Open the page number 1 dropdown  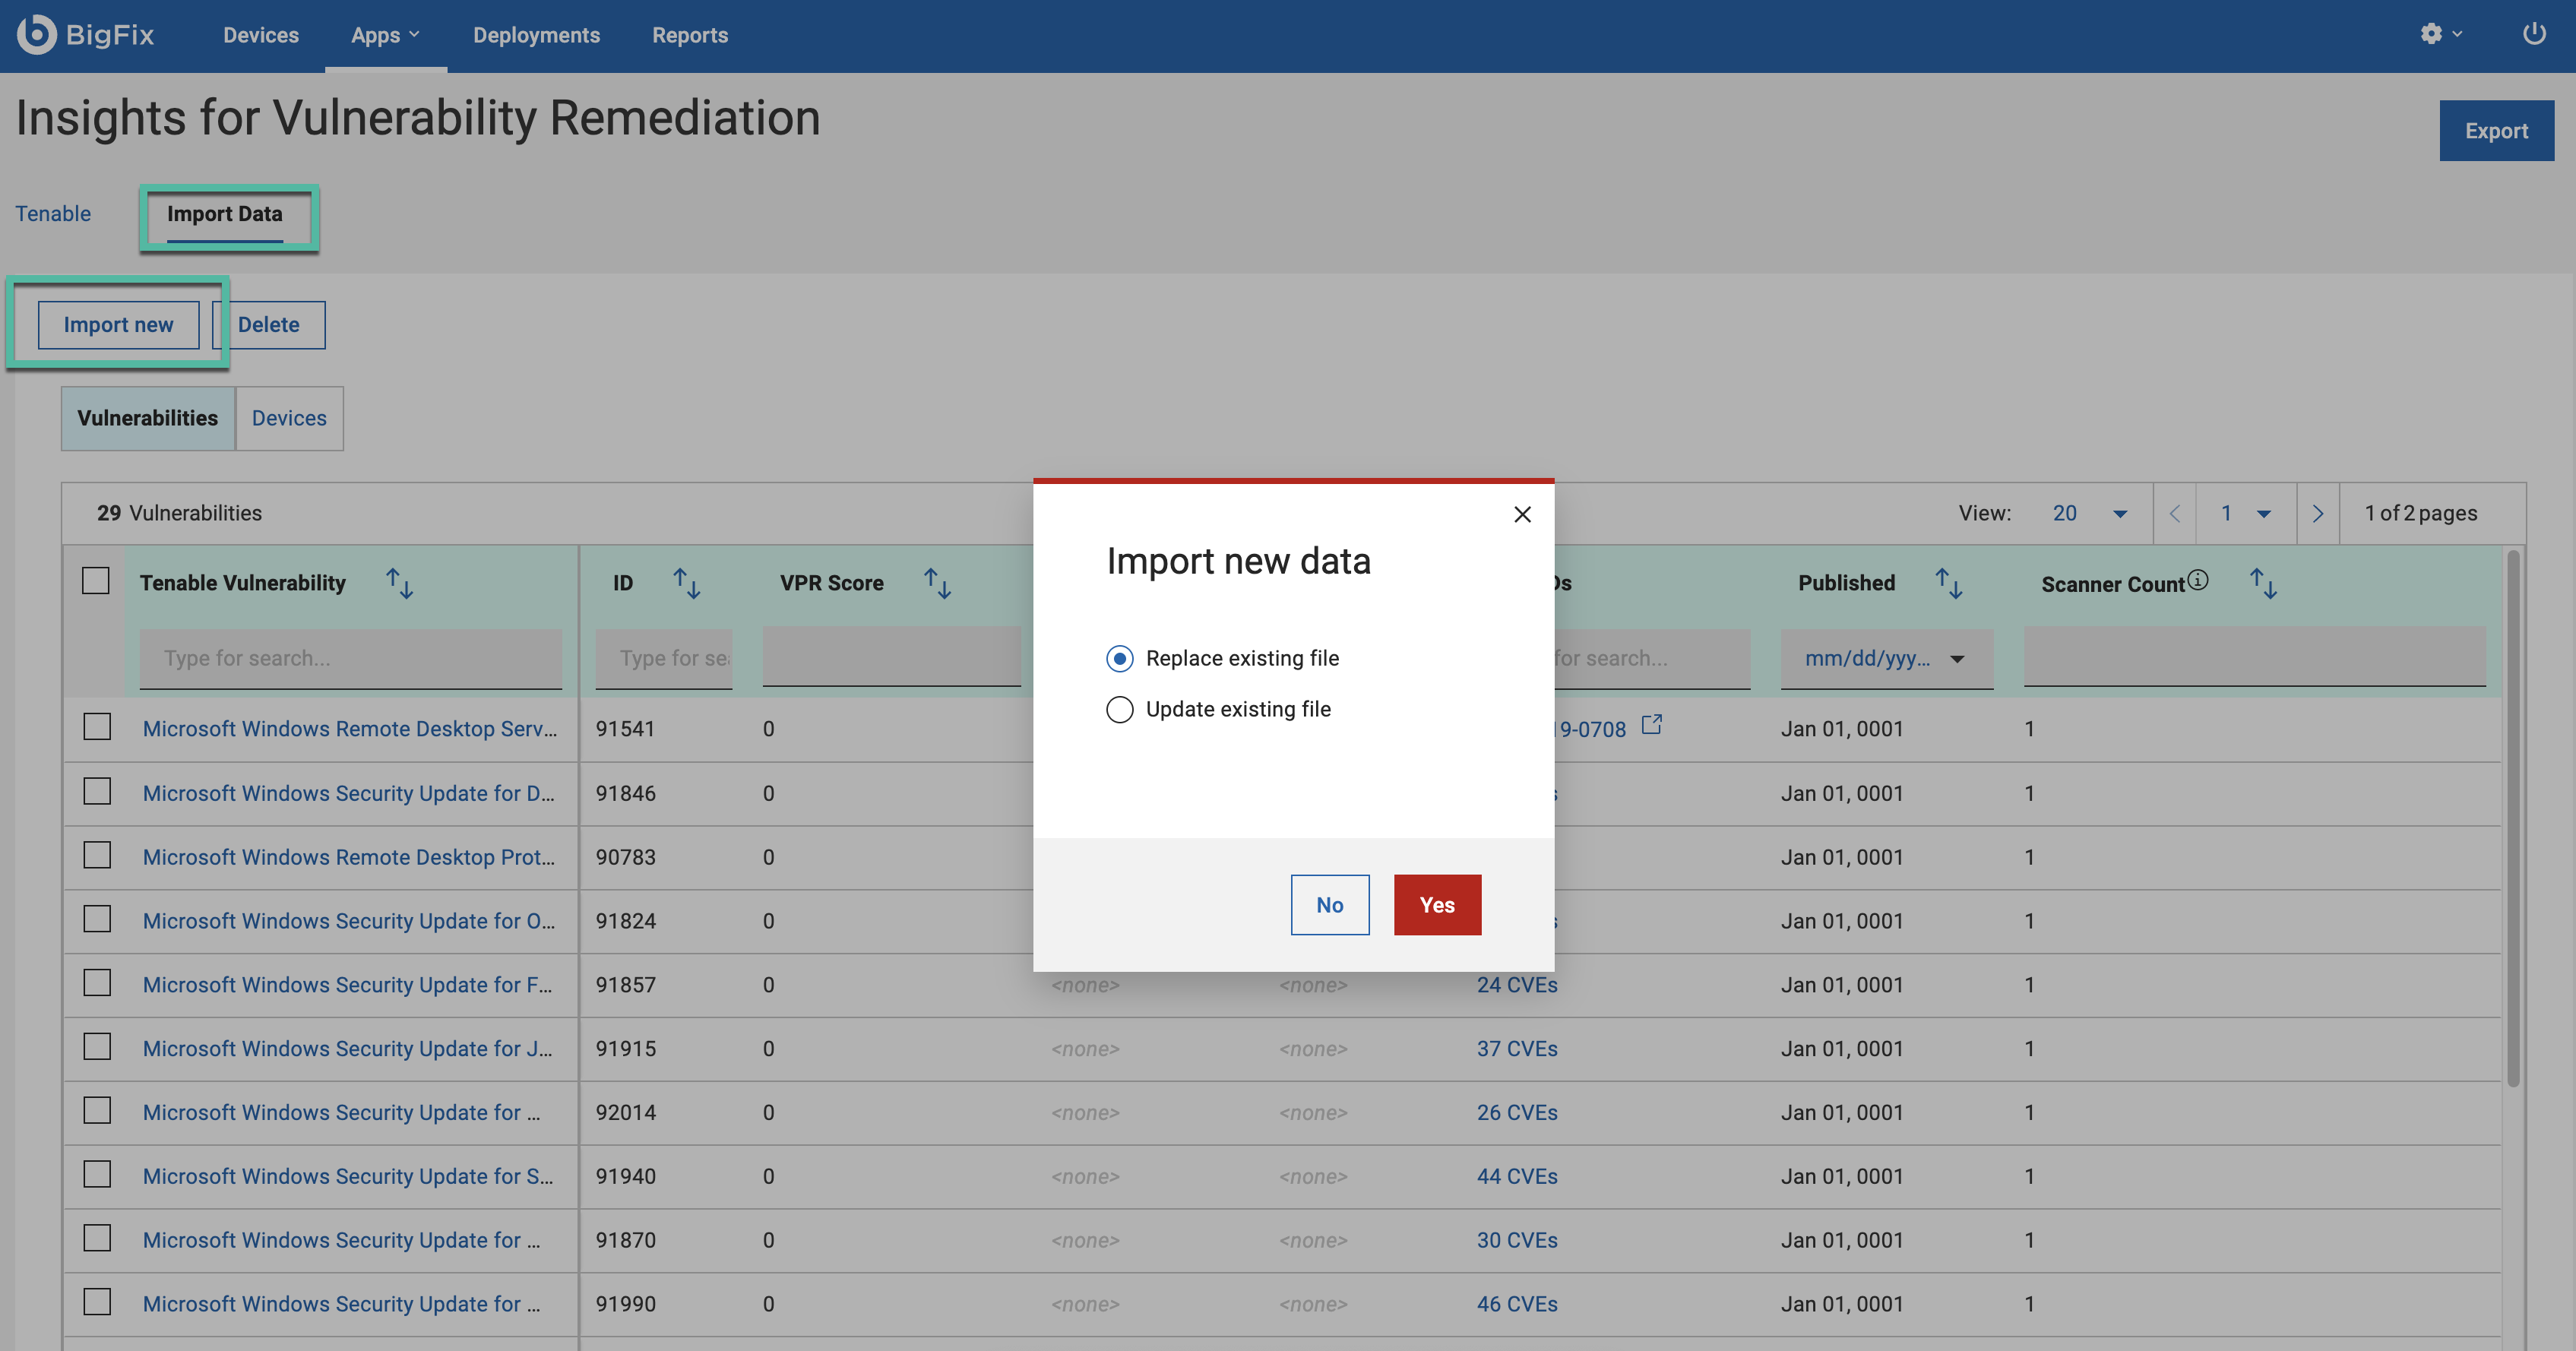tap(2245, 514)
